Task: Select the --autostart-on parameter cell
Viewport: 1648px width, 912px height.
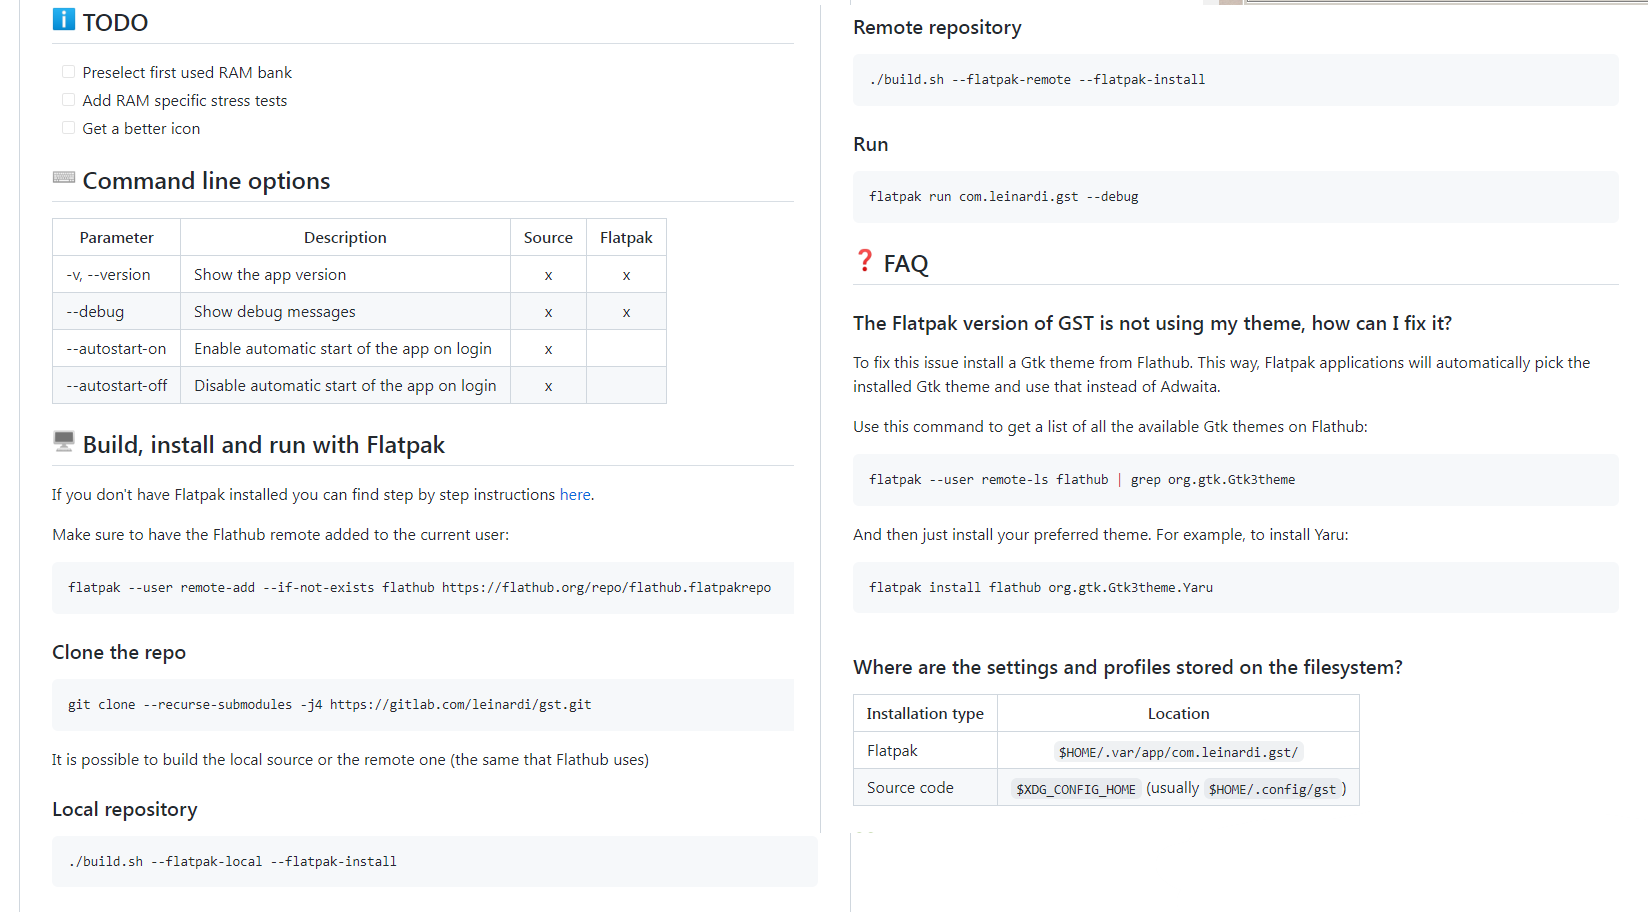Action: tap(116, 349)
